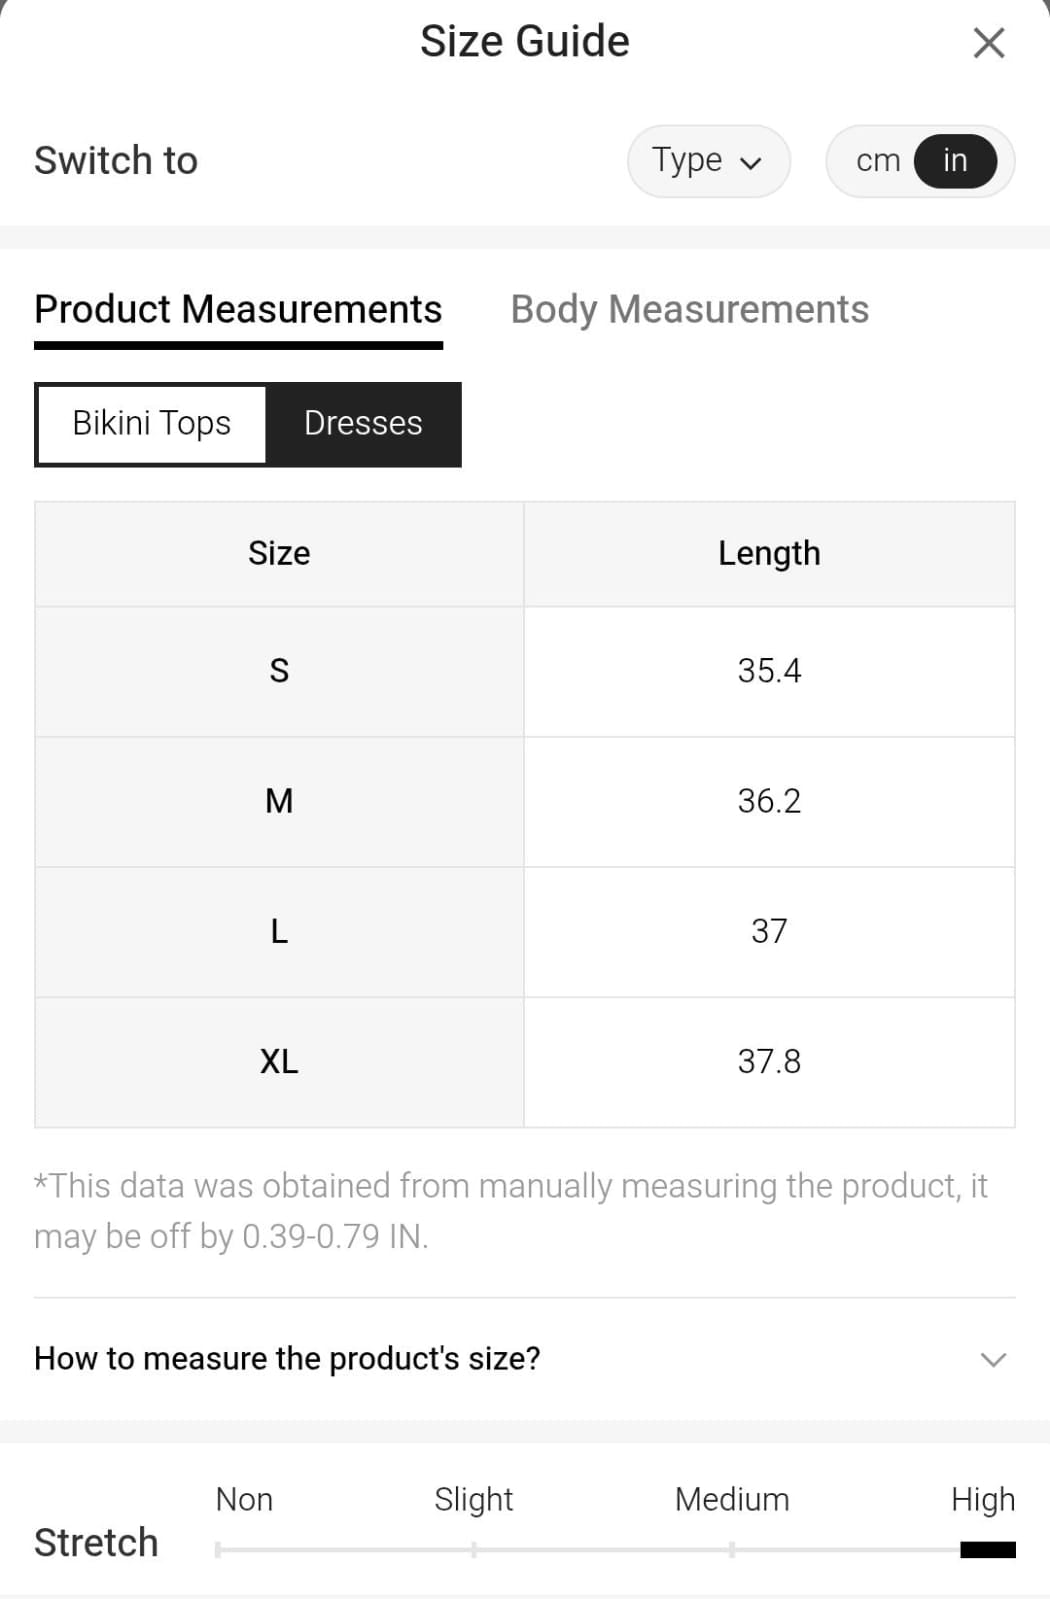
Task: Click the Length column header
Action: coord(769,554)
